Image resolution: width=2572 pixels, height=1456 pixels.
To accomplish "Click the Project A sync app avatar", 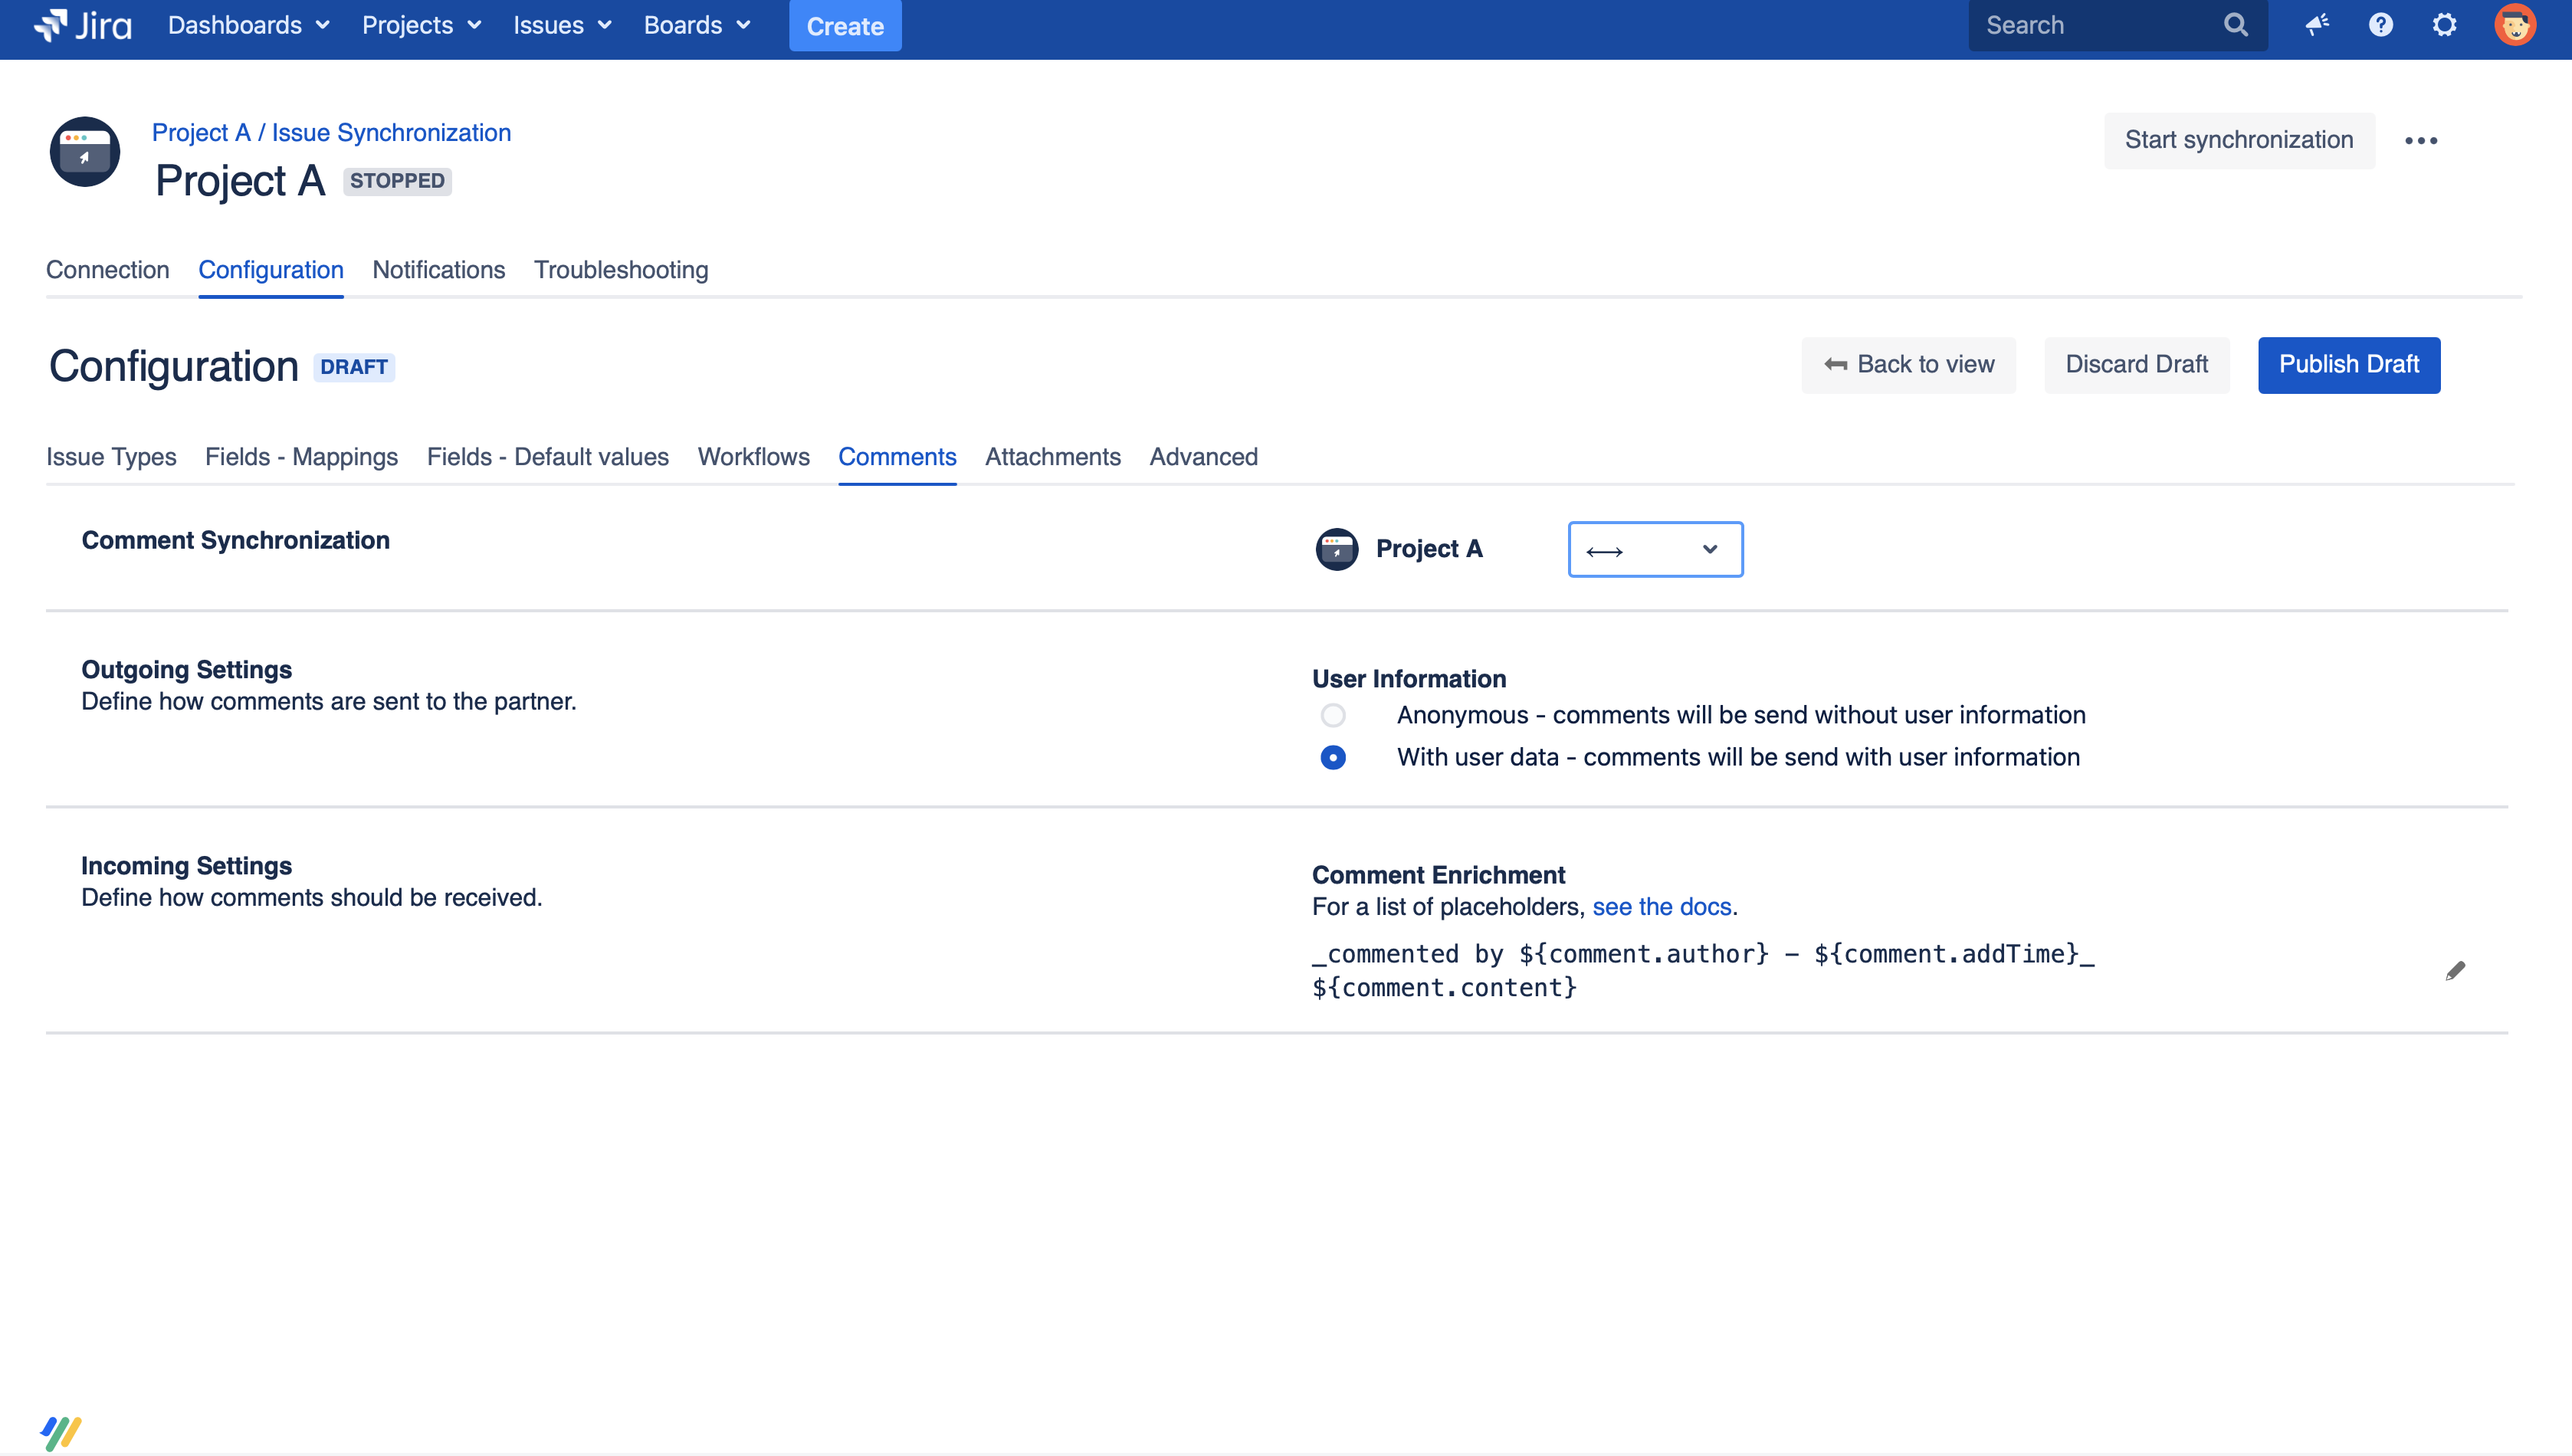I will click(x=1336, y=548).
